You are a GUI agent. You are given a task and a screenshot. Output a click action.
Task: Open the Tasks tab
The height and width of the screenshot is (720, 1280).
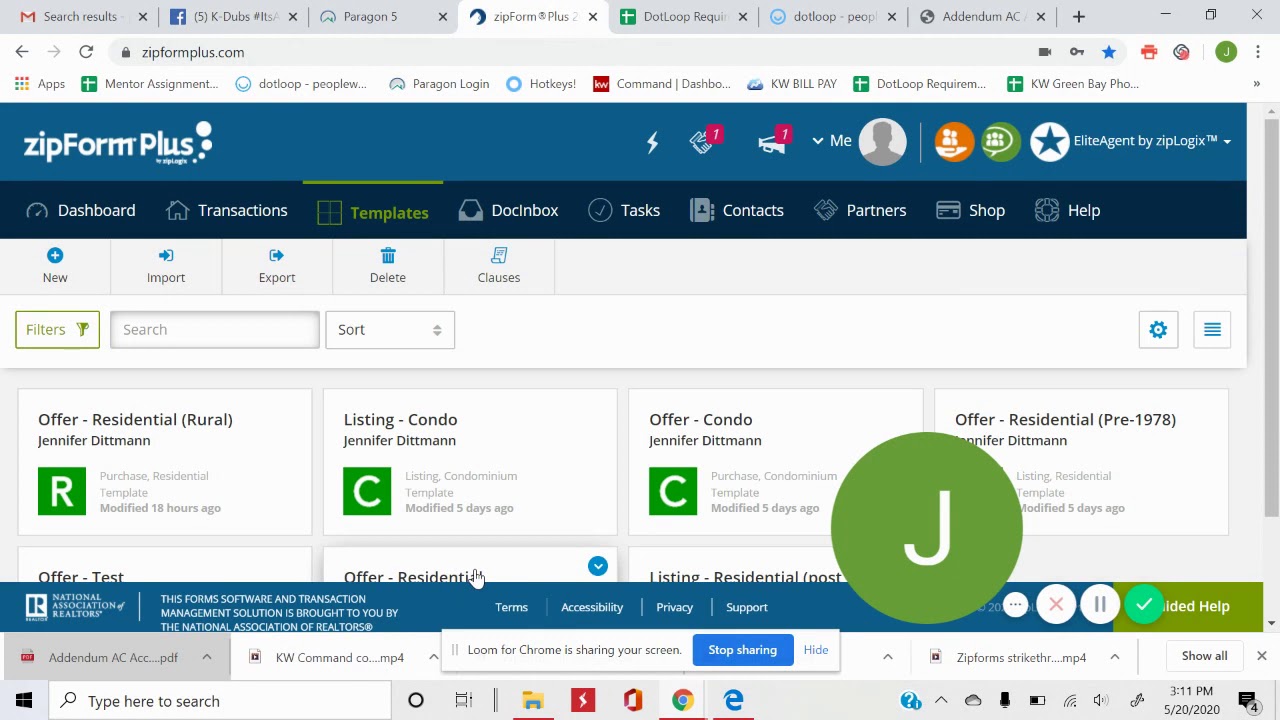tap(624, 211)
